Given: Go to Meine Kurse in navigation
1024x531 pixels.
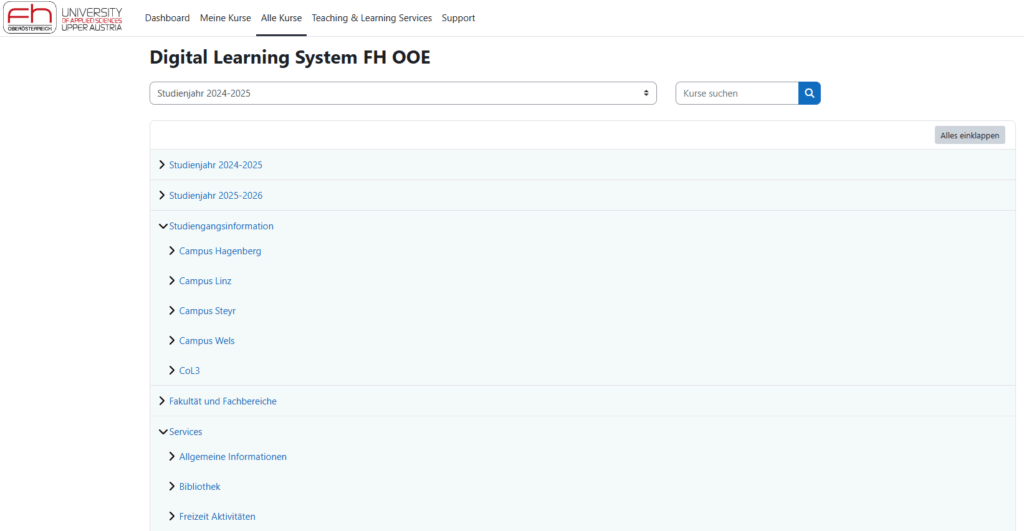Looking at the screenshot, I should pos(225,18).
